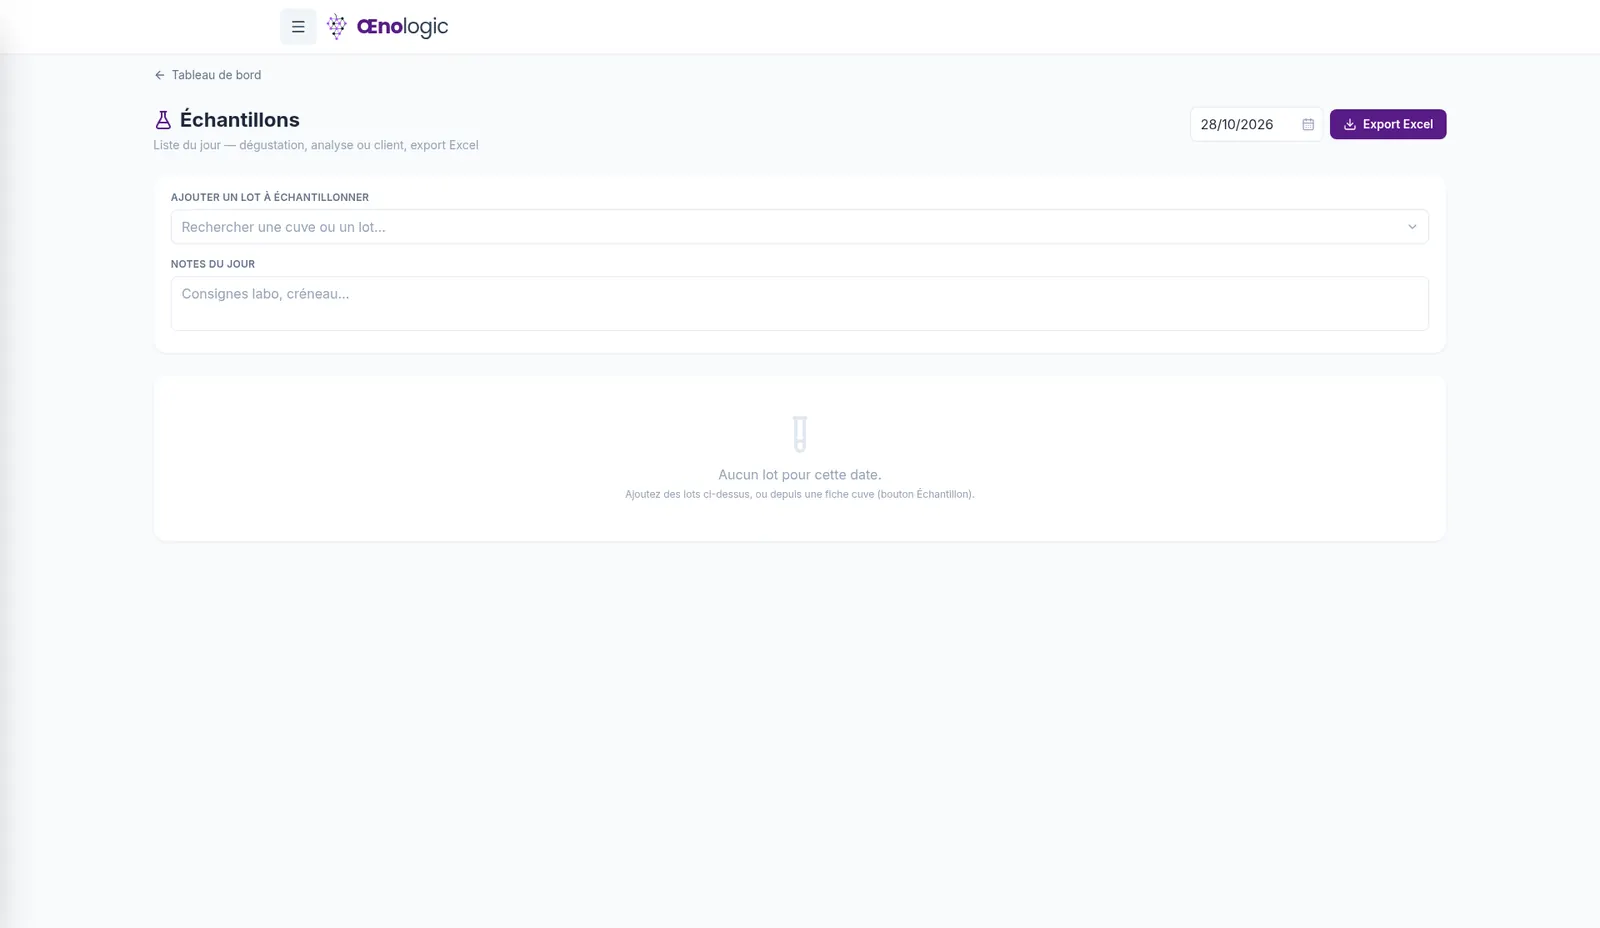Viewport: 1600px width, 928px height.
Task: Open the hamburger menu
Action: tap(298, 27)
